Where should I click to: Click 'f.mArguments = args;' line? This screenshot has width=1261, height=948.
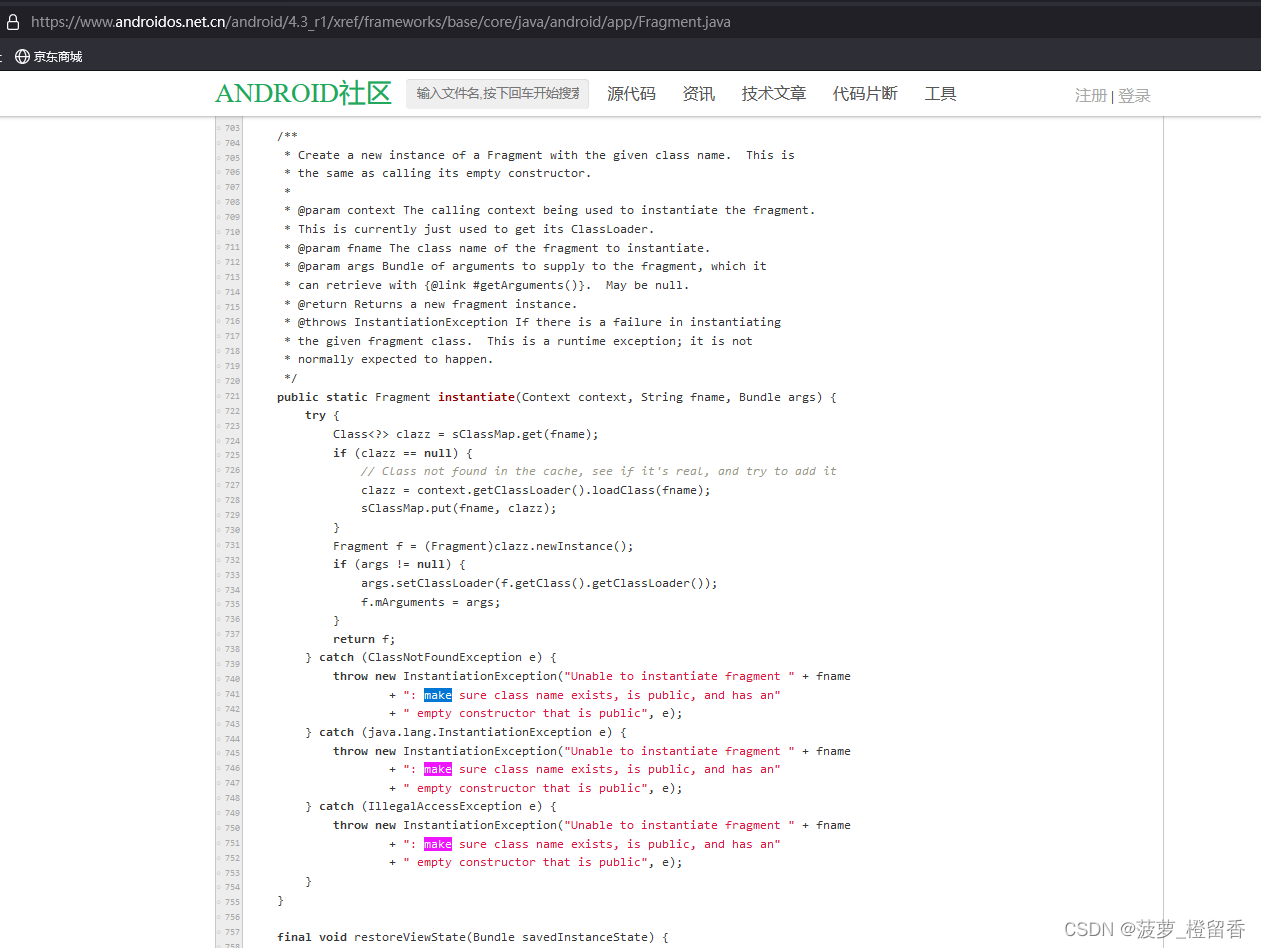pyautogui.click(x=431, y=602)
